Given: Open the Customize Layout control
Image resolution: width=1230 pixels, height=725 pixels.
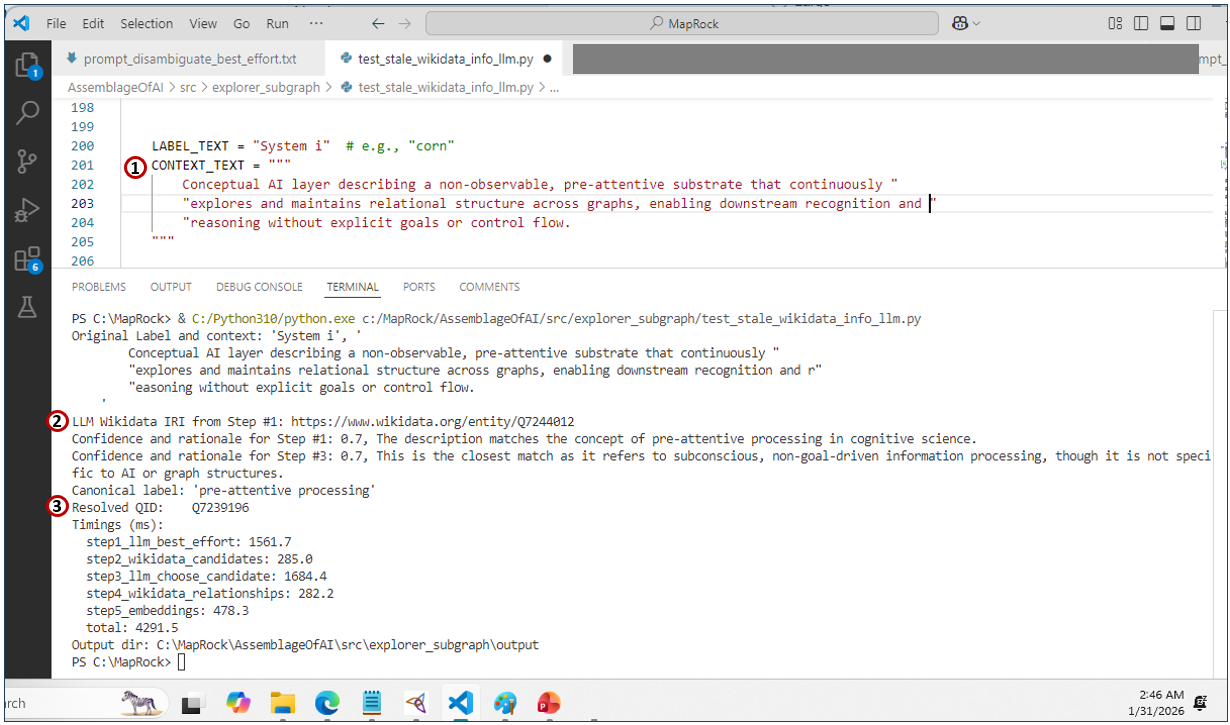Looking at the screenshot, I should [1115, 23].
